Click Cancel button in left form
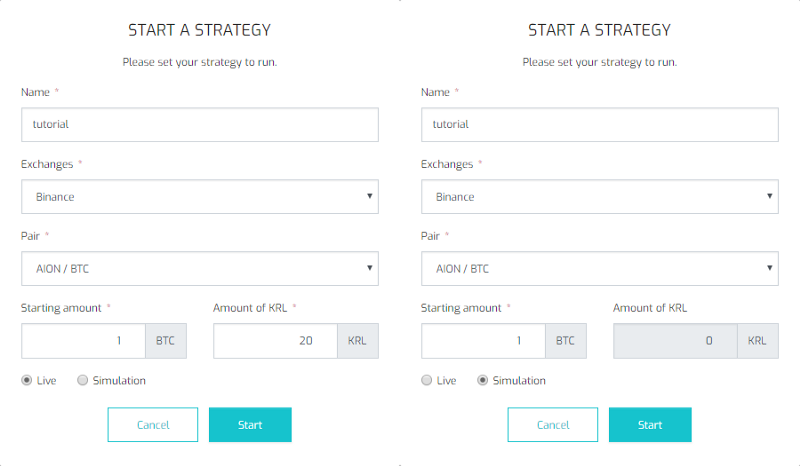 tap(153, 425)
